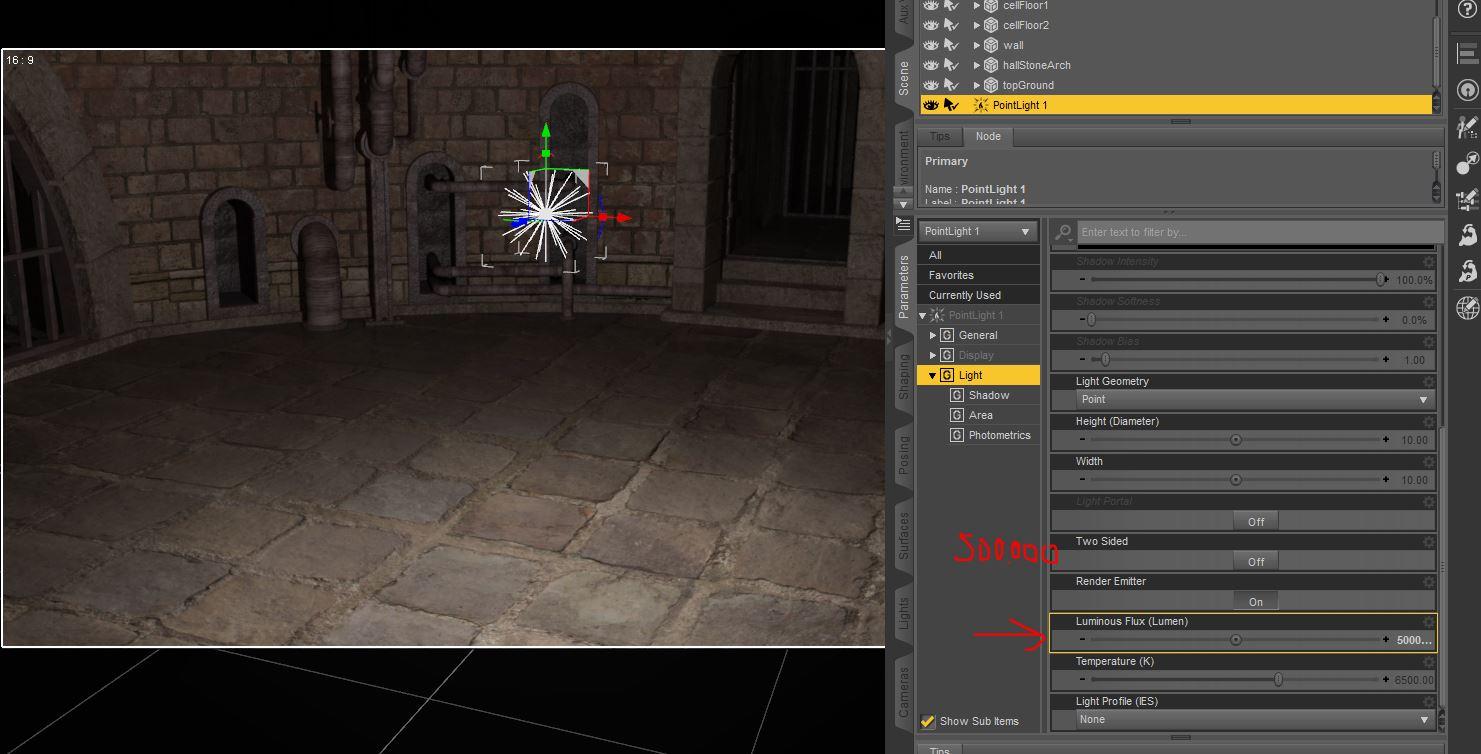The height and width of the screenshot is (754, 1481).
Task: Click the plus button on Temperature slider
Action: coord(1386,680)
